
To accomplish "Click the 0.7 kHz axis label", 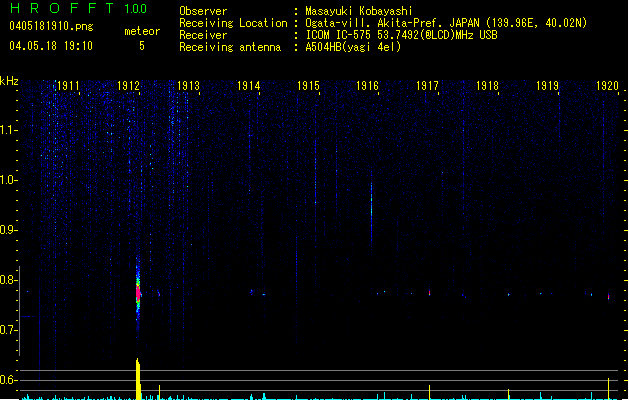I will point(8,330).
